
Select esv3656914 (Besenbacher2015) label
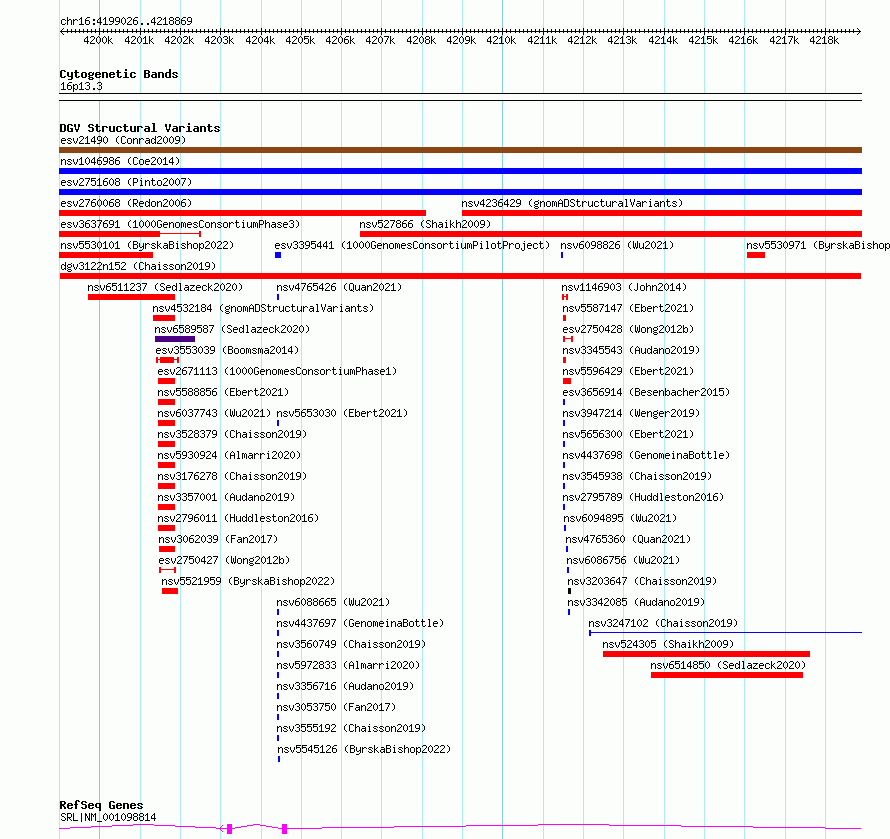tap(646, 392)
